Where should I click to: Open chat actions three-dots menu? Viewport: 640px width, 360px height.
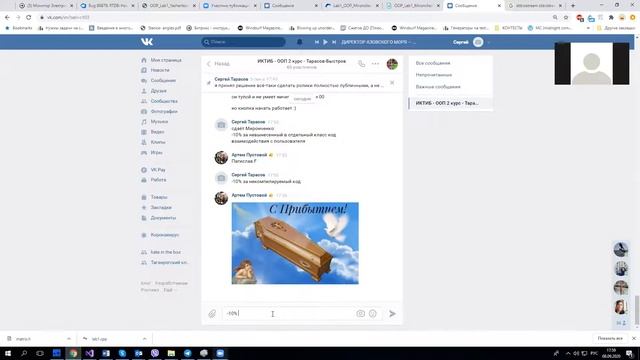coord(375,64)
